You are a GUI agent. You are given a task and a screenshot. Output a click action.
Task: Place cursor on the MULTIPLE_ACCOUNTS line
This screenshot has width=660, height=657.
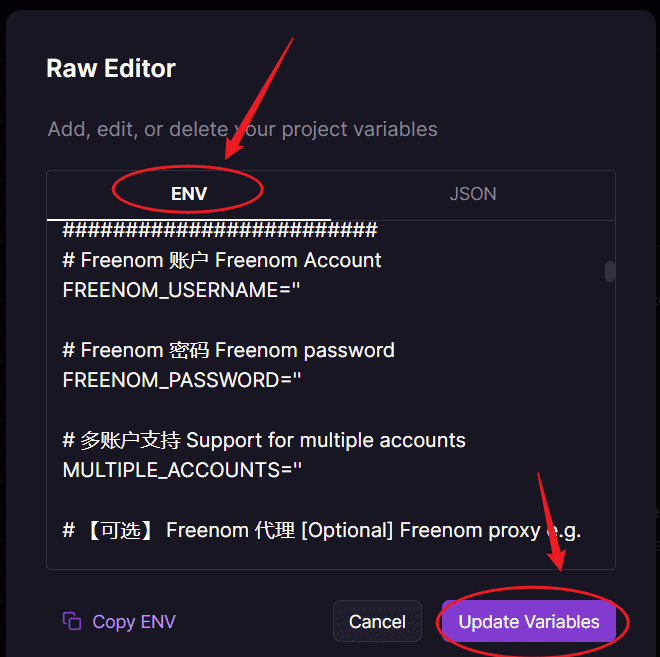point(181,470)
